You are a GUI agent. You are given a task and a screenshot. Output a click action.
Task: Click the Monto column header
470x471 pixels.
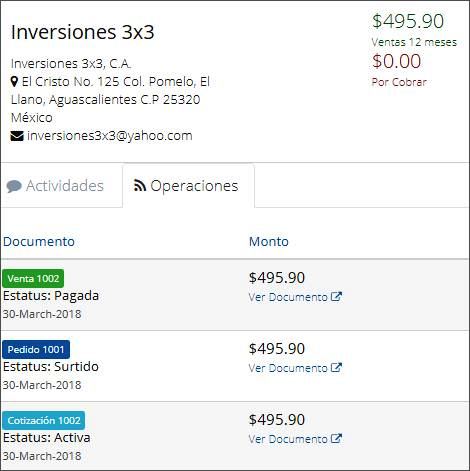(x=269, y=242)
